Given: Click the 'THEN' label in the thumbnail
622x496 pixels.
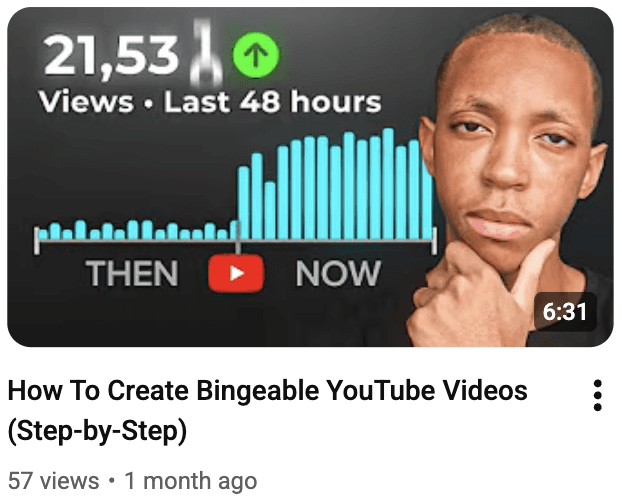Looking at the screenshot, I should click(x=132, y=273).
